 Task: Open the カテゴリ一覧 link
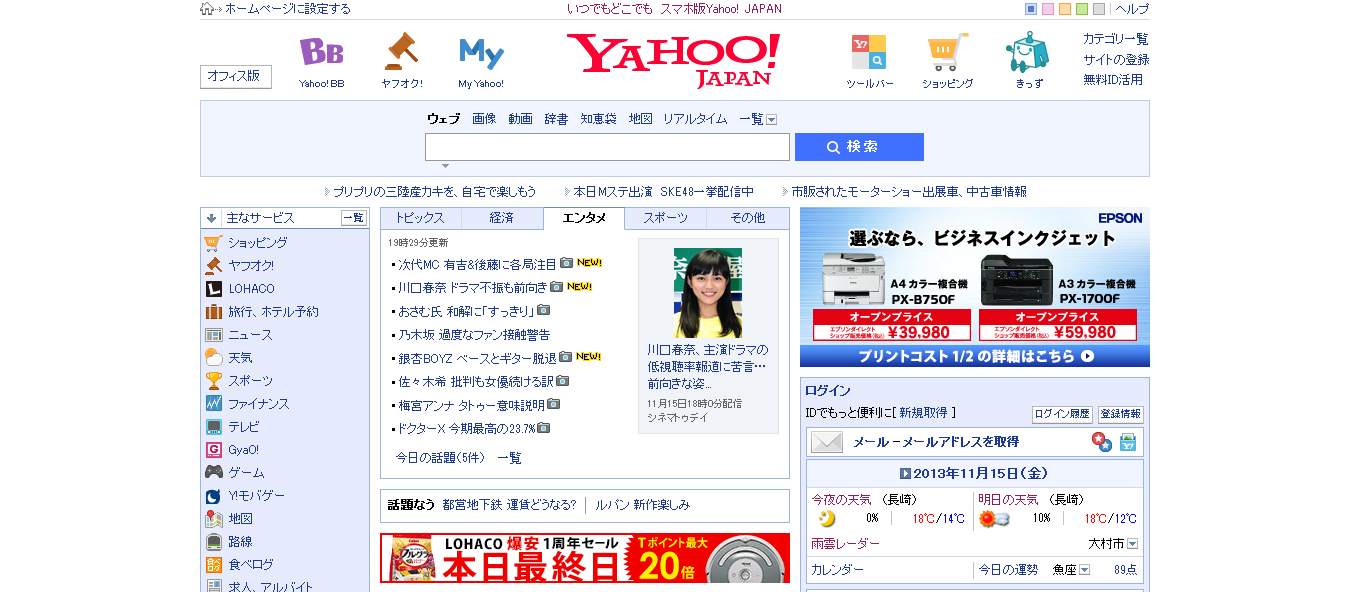pyautogui.click(x=1116, y=39)
